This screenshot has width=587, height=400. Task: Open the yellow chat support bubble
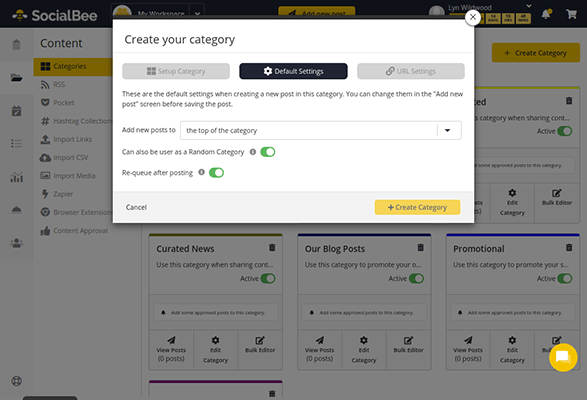tap(563, 357)
